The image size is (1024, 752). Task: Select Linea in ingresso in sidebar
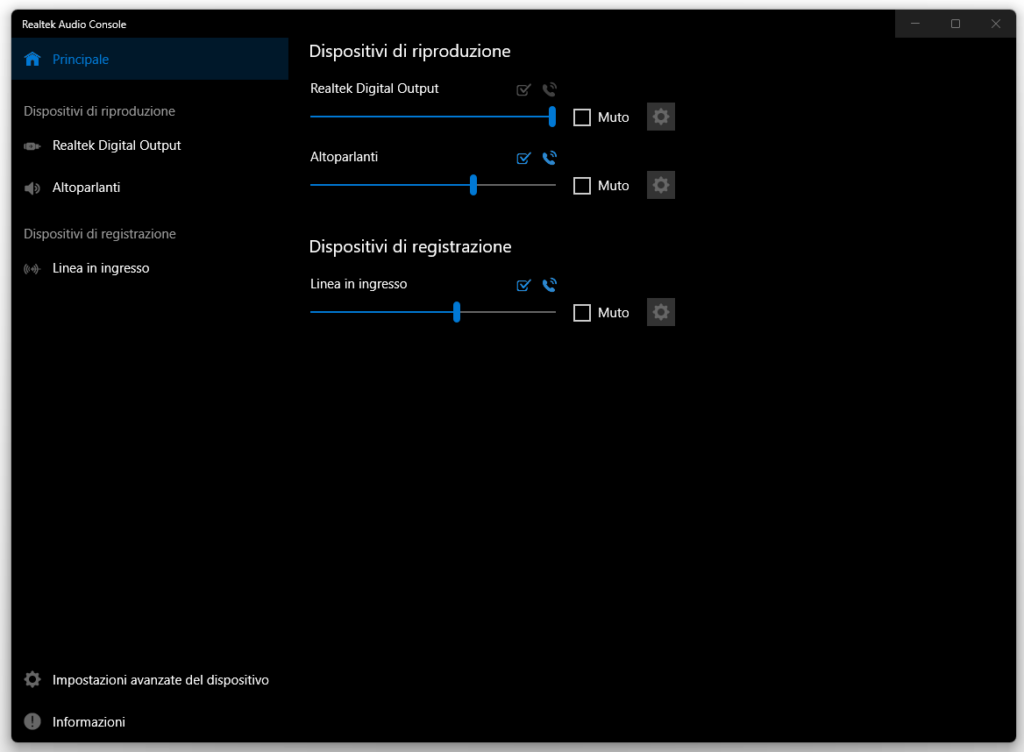pos(150,268)
